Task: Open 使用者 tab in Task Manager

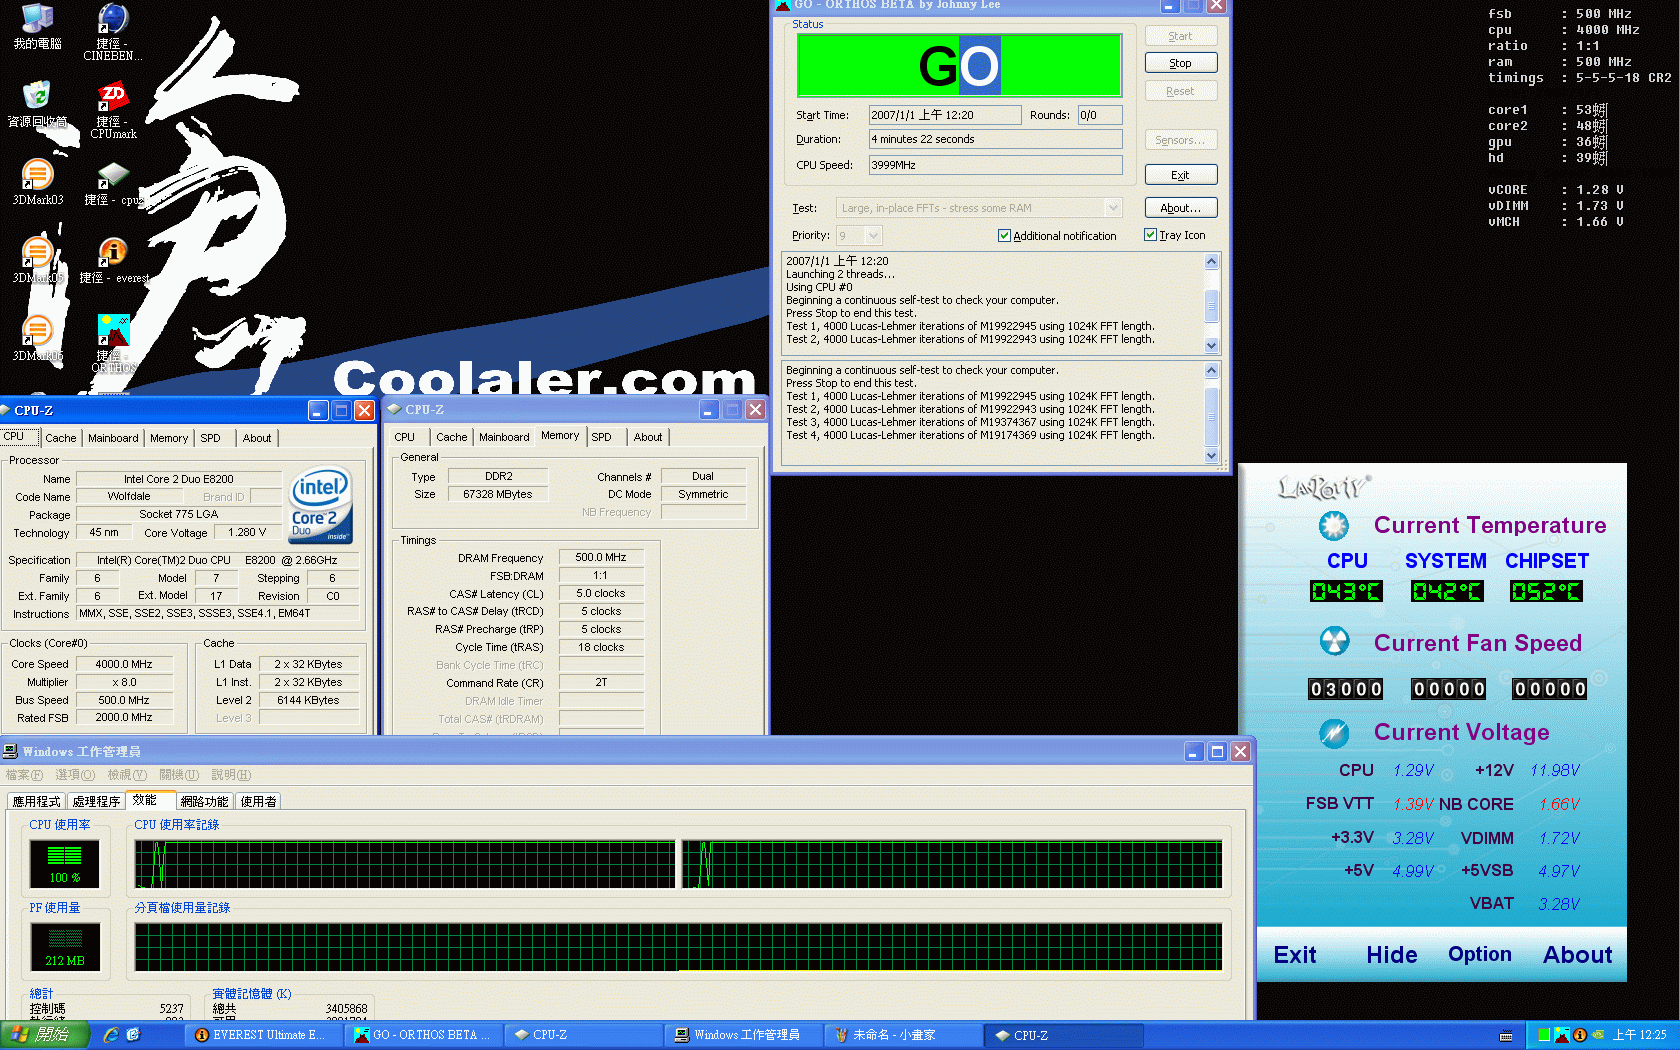Action: coord(258,802)
